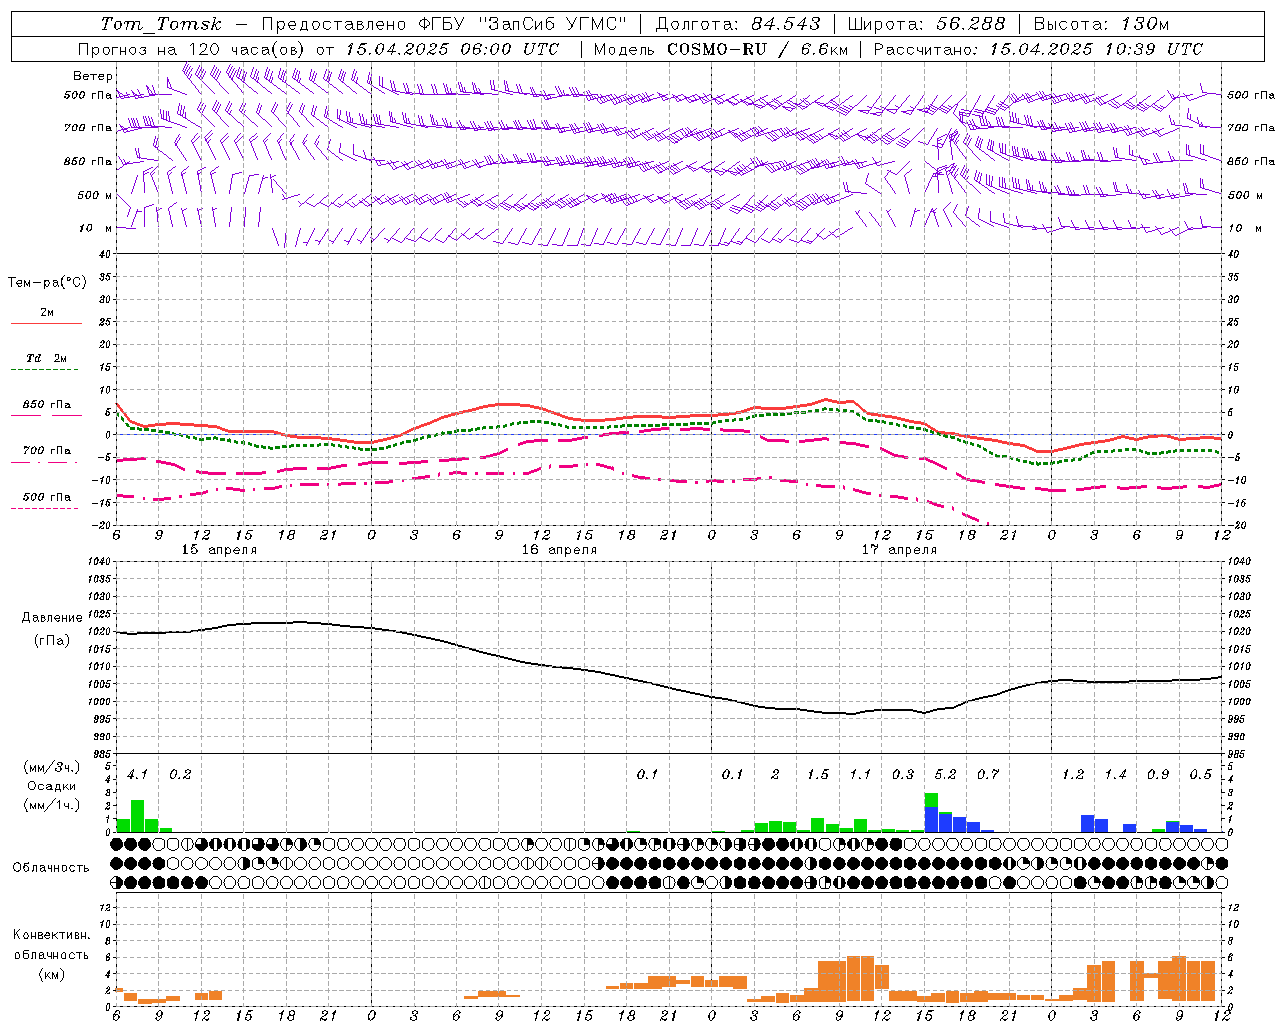1280x1024 pixels.
Task: Click the "(км)" unit under convective cloudiness
Action: [x=51, y=974]
